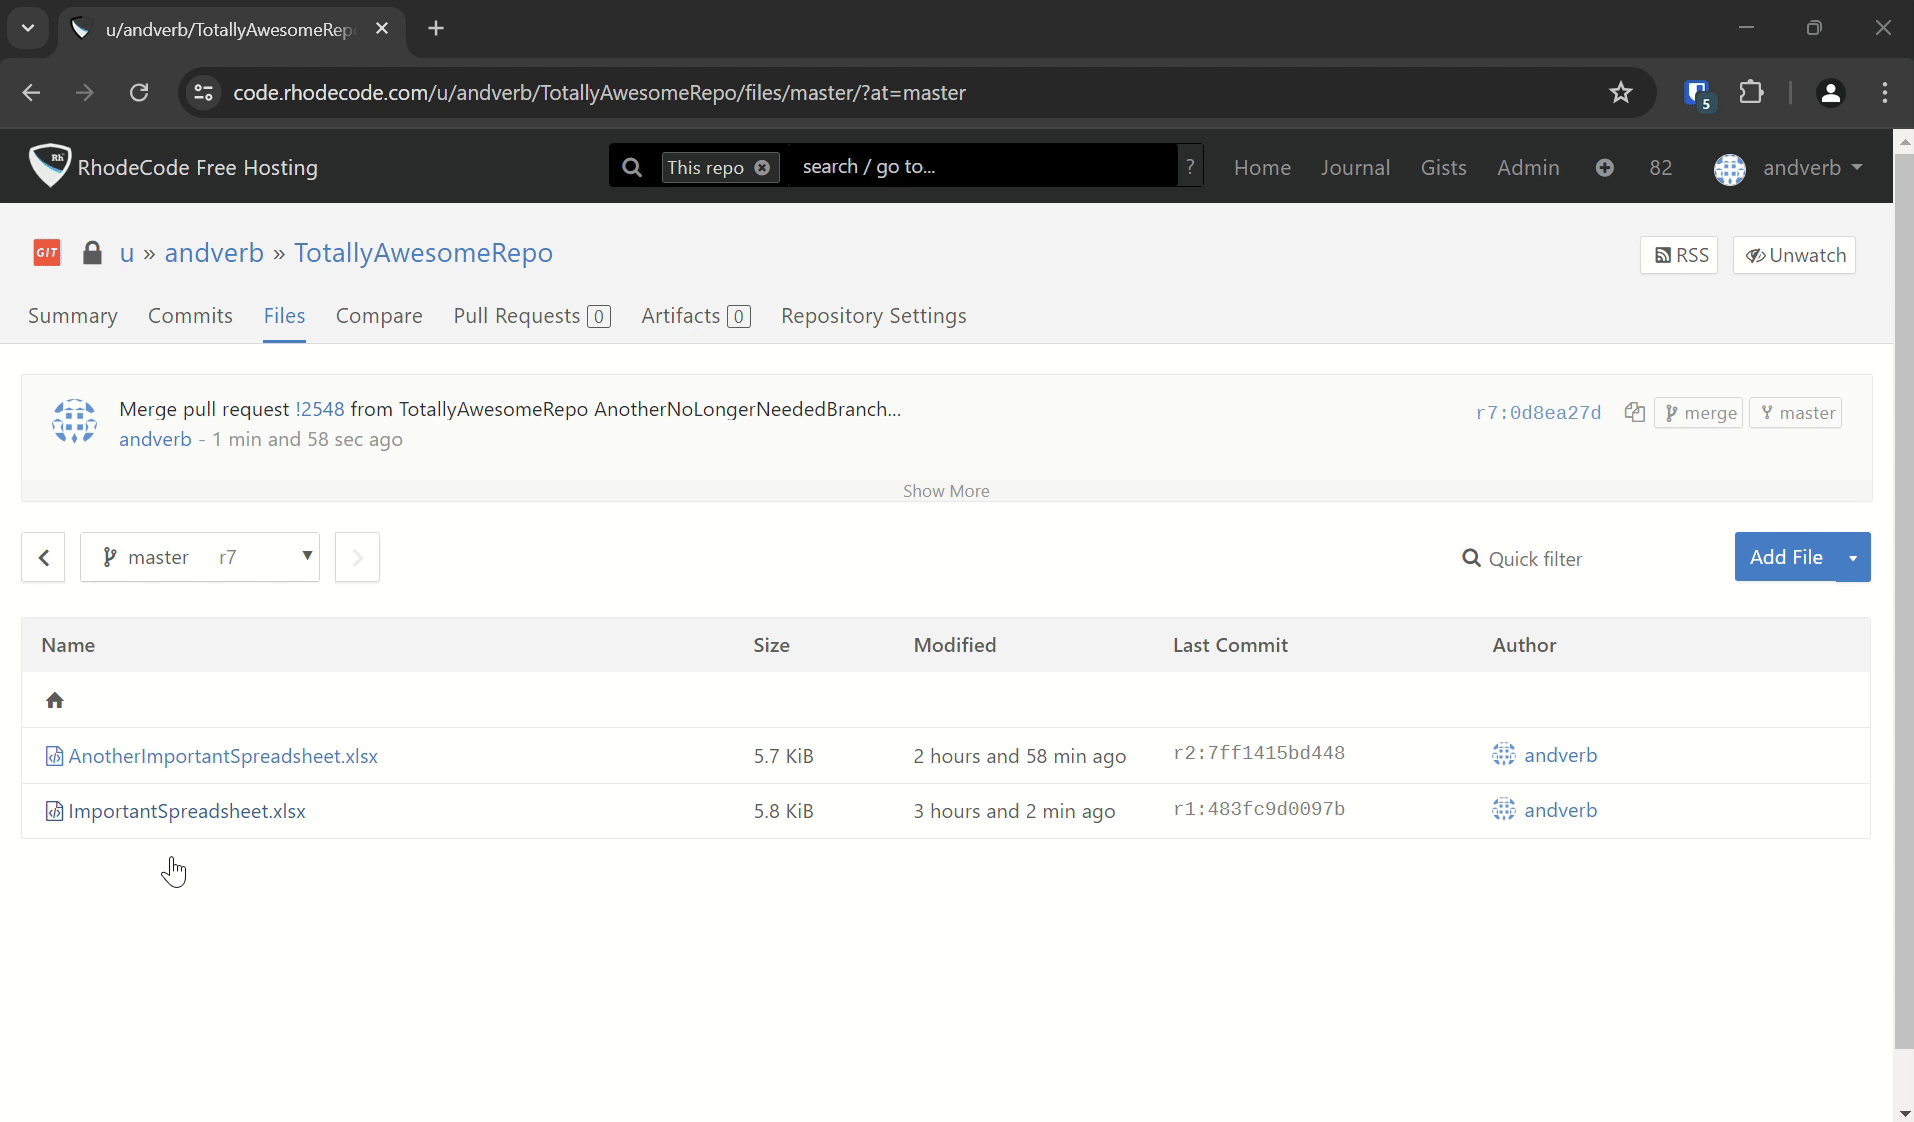
Task: Click commit r2:7ff1415bd448 text
Action: (x=1259, y=753)
